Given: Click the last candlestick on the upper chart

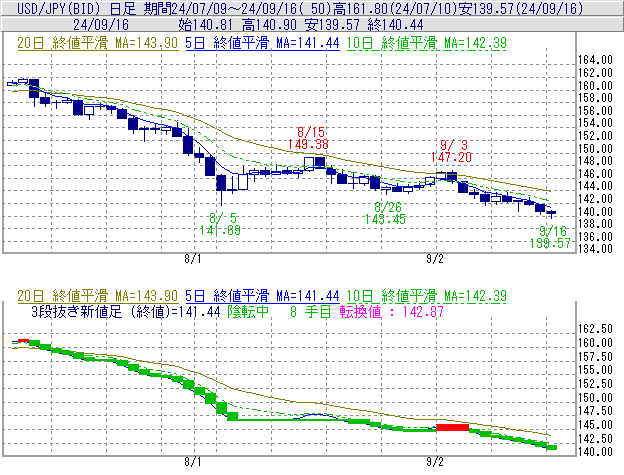Looking at the screenshot, I should 551,213.
